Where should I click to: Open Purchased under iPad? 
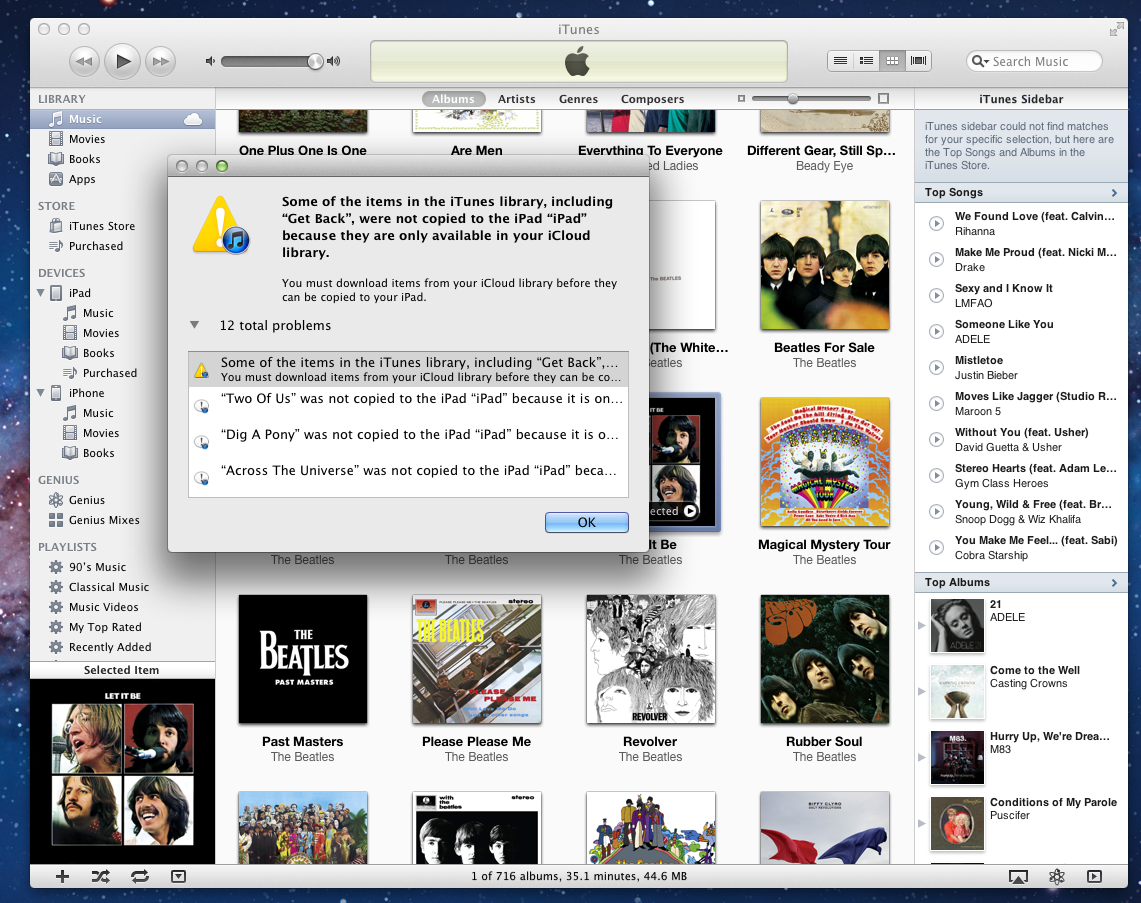(109, 373)
